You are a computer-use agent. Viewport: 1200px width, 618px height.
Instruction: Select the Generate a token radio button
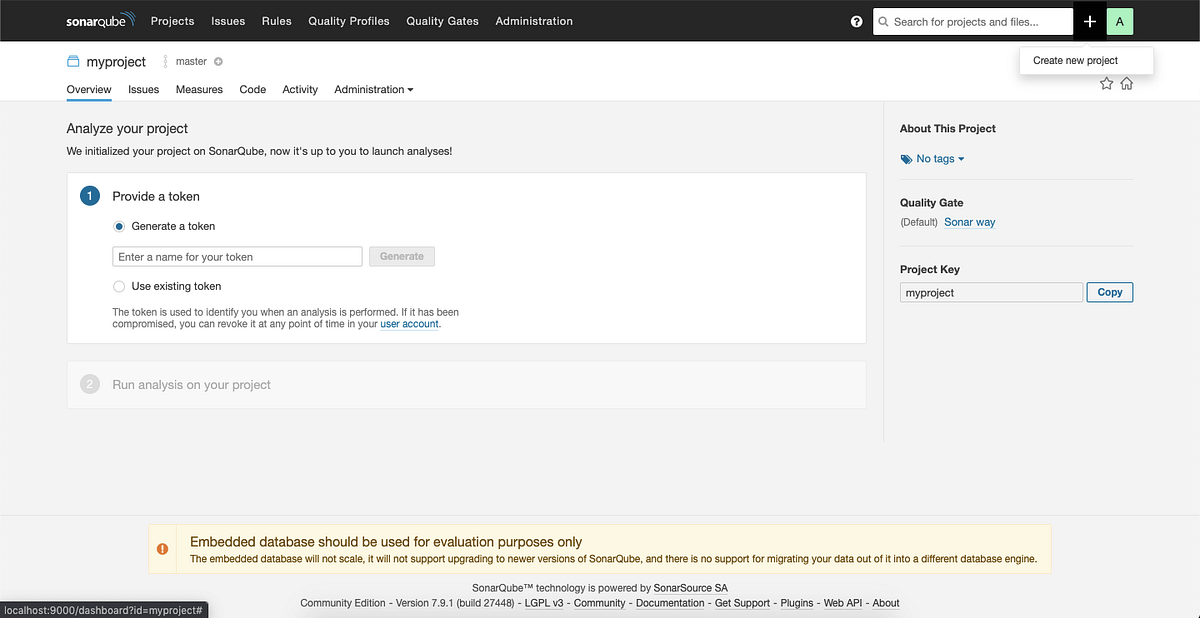pos(119,226)
